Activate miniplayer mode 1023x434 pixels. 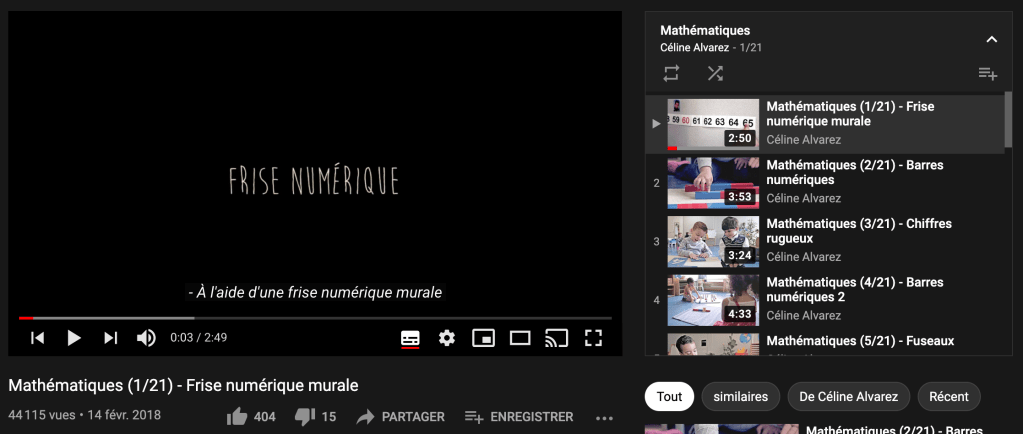[483, 338]
